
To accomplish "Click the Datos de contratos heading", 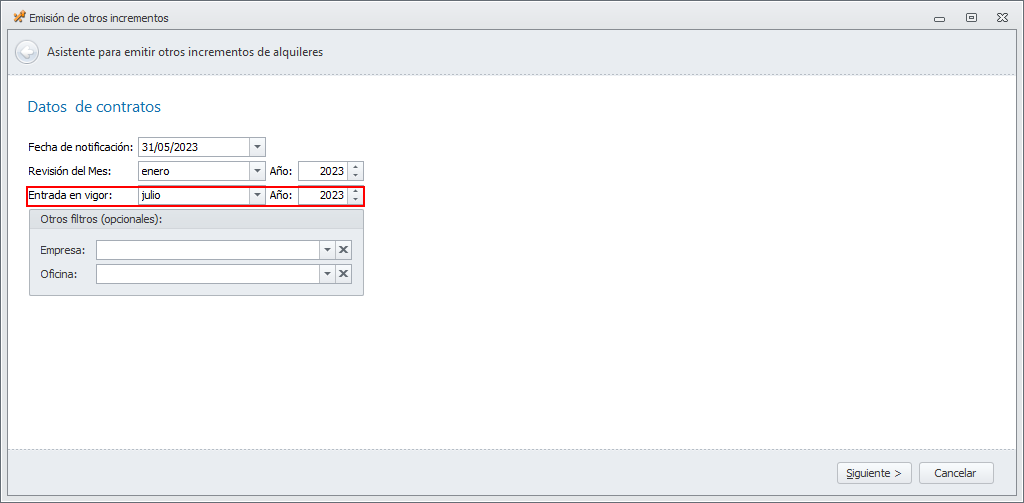I will pos(94,107).
